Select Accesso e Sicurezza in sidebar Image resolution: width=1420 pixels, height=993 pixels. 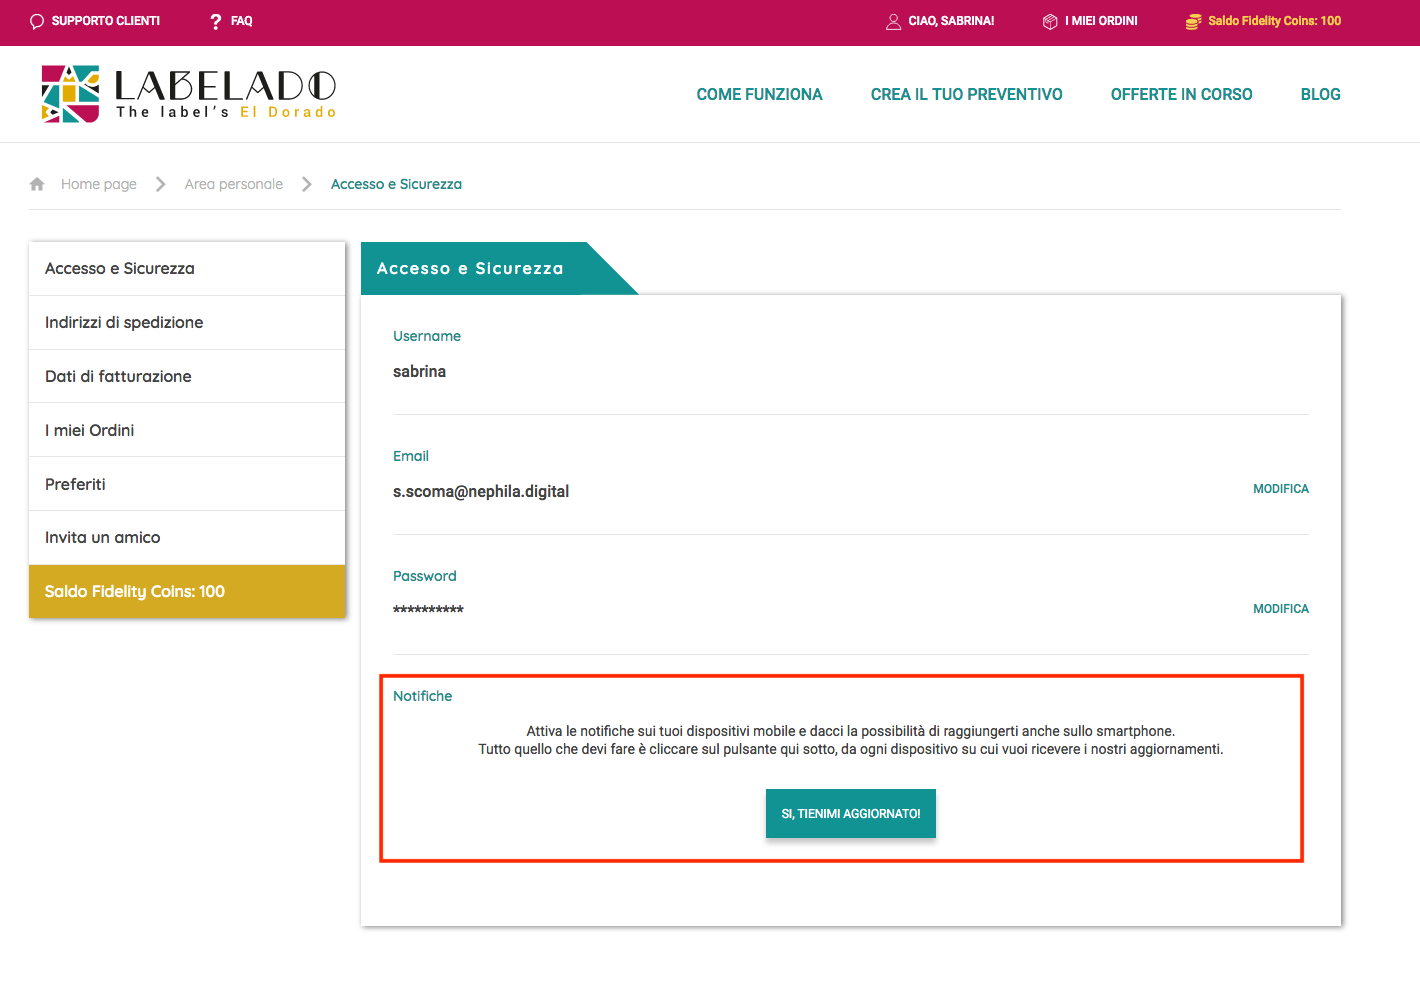click(187, 268)
